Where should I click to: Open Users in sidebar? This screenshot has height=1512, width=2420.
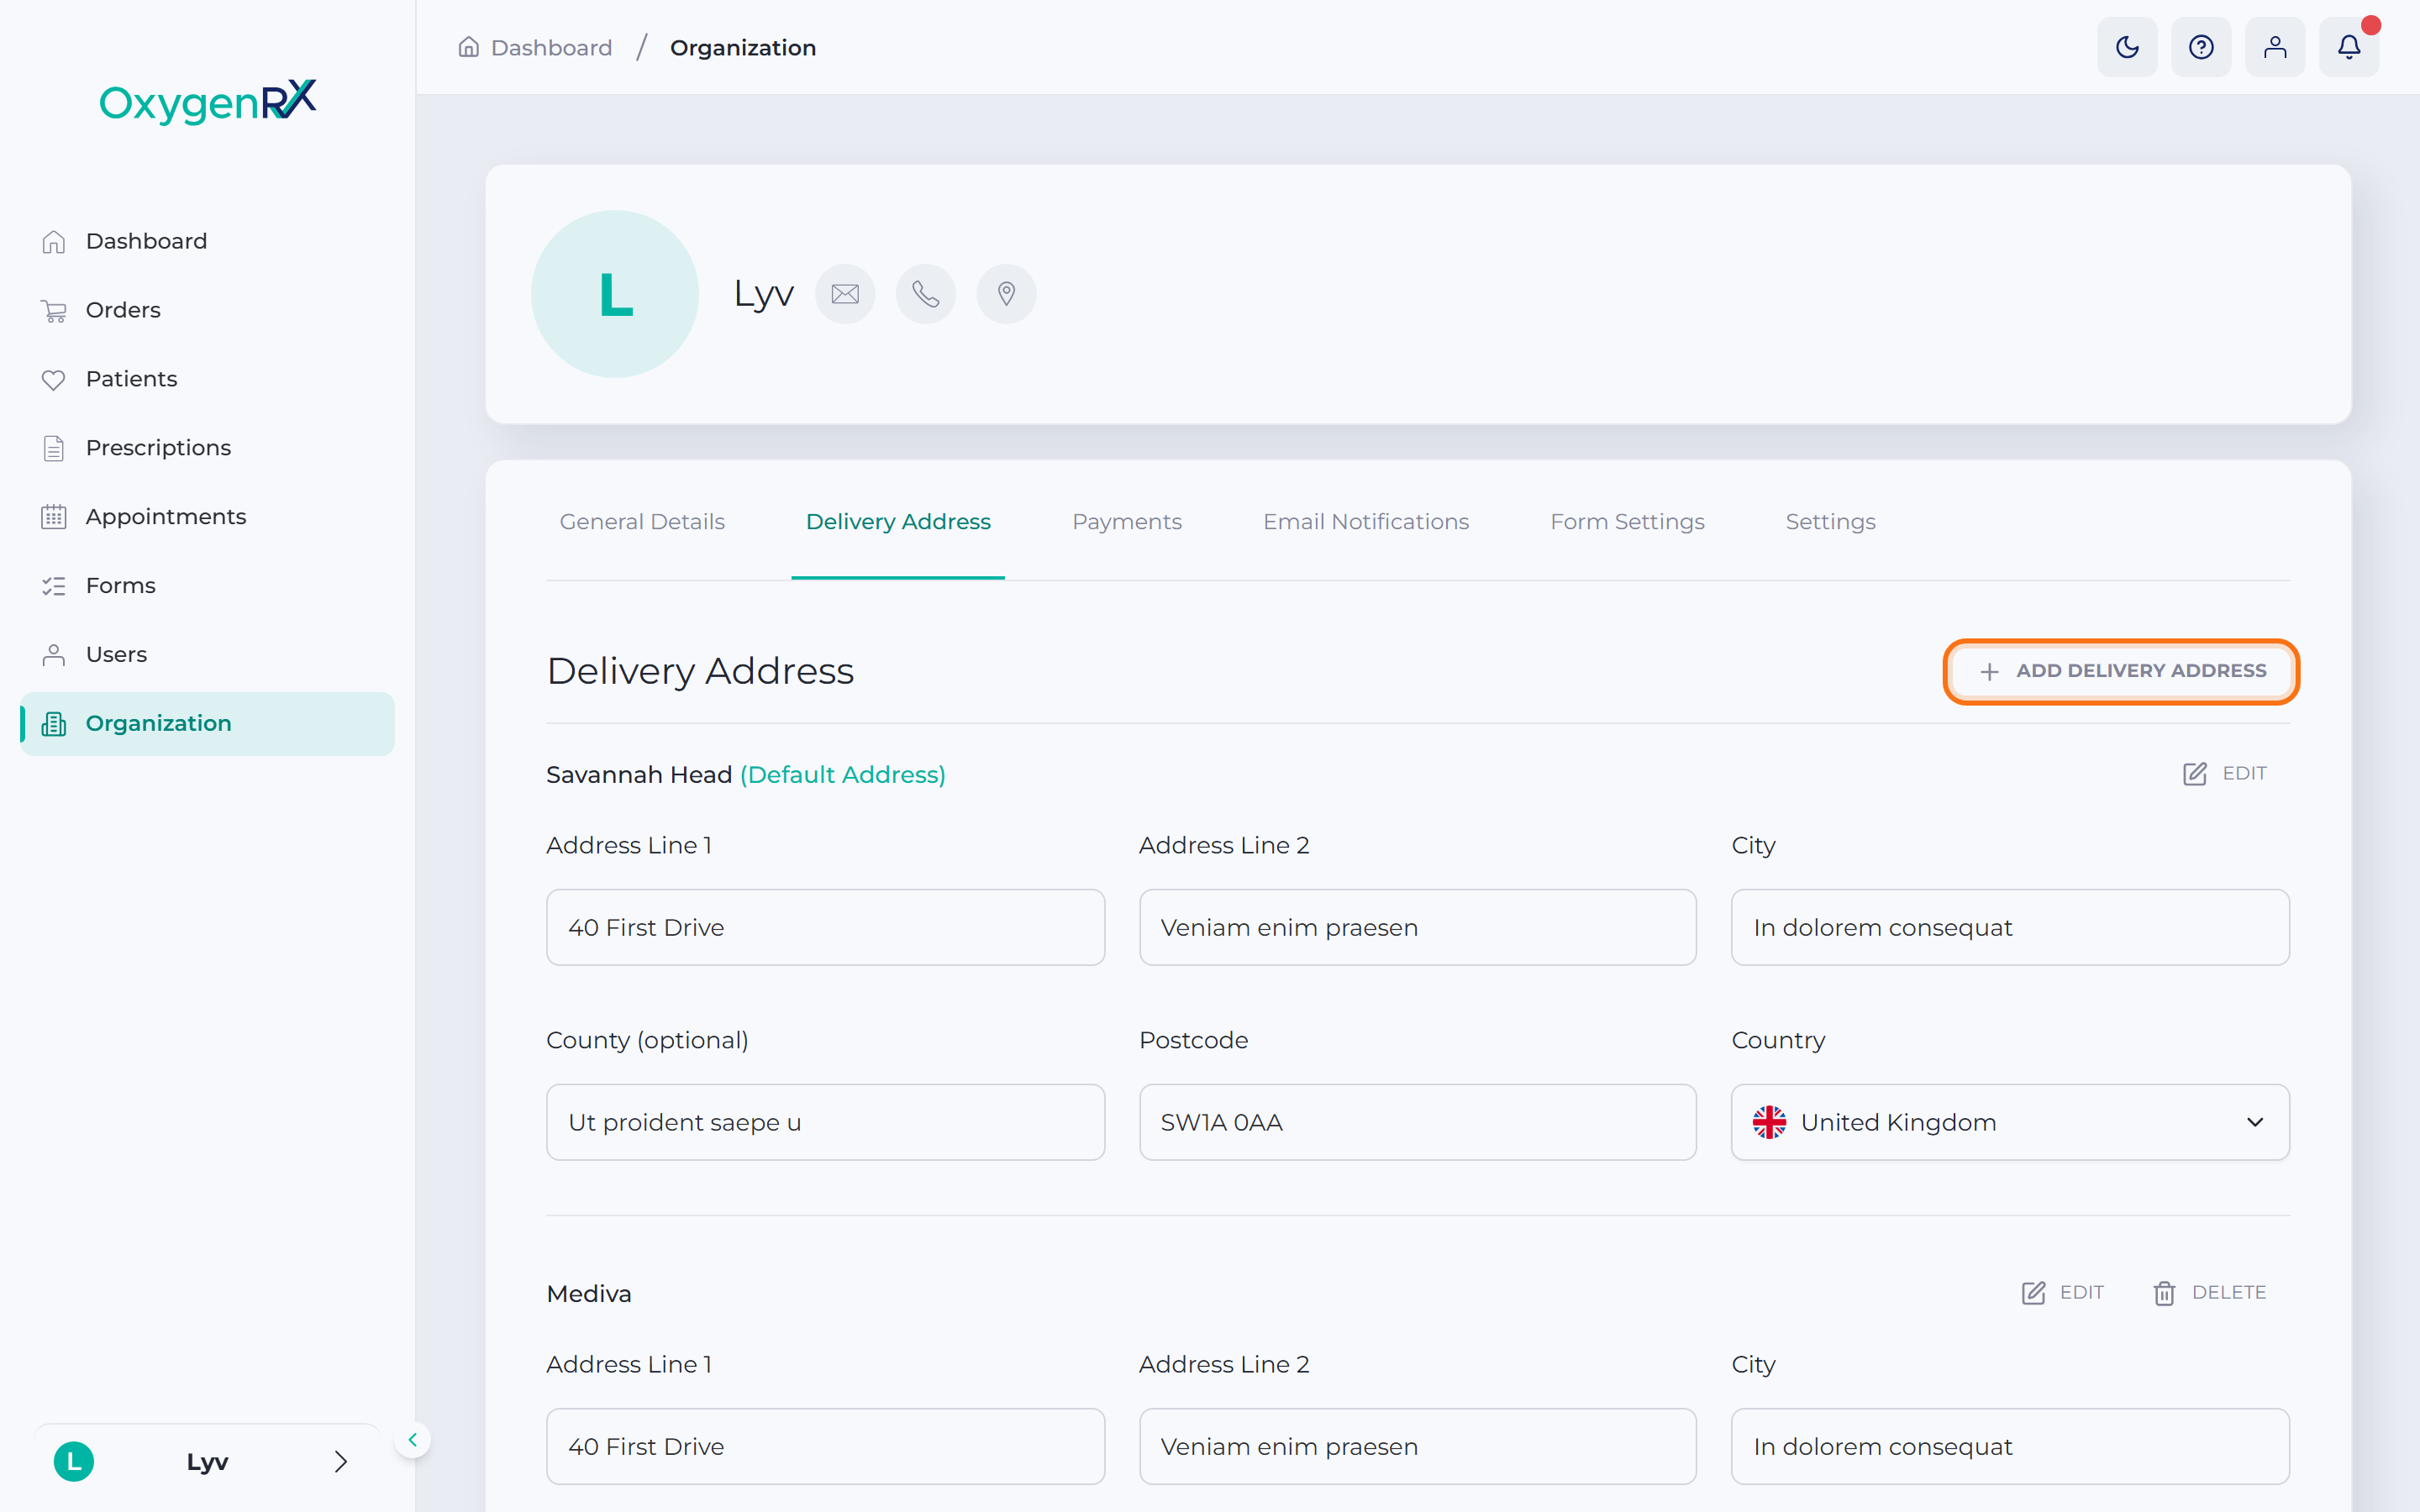click(x=207, y=655)
